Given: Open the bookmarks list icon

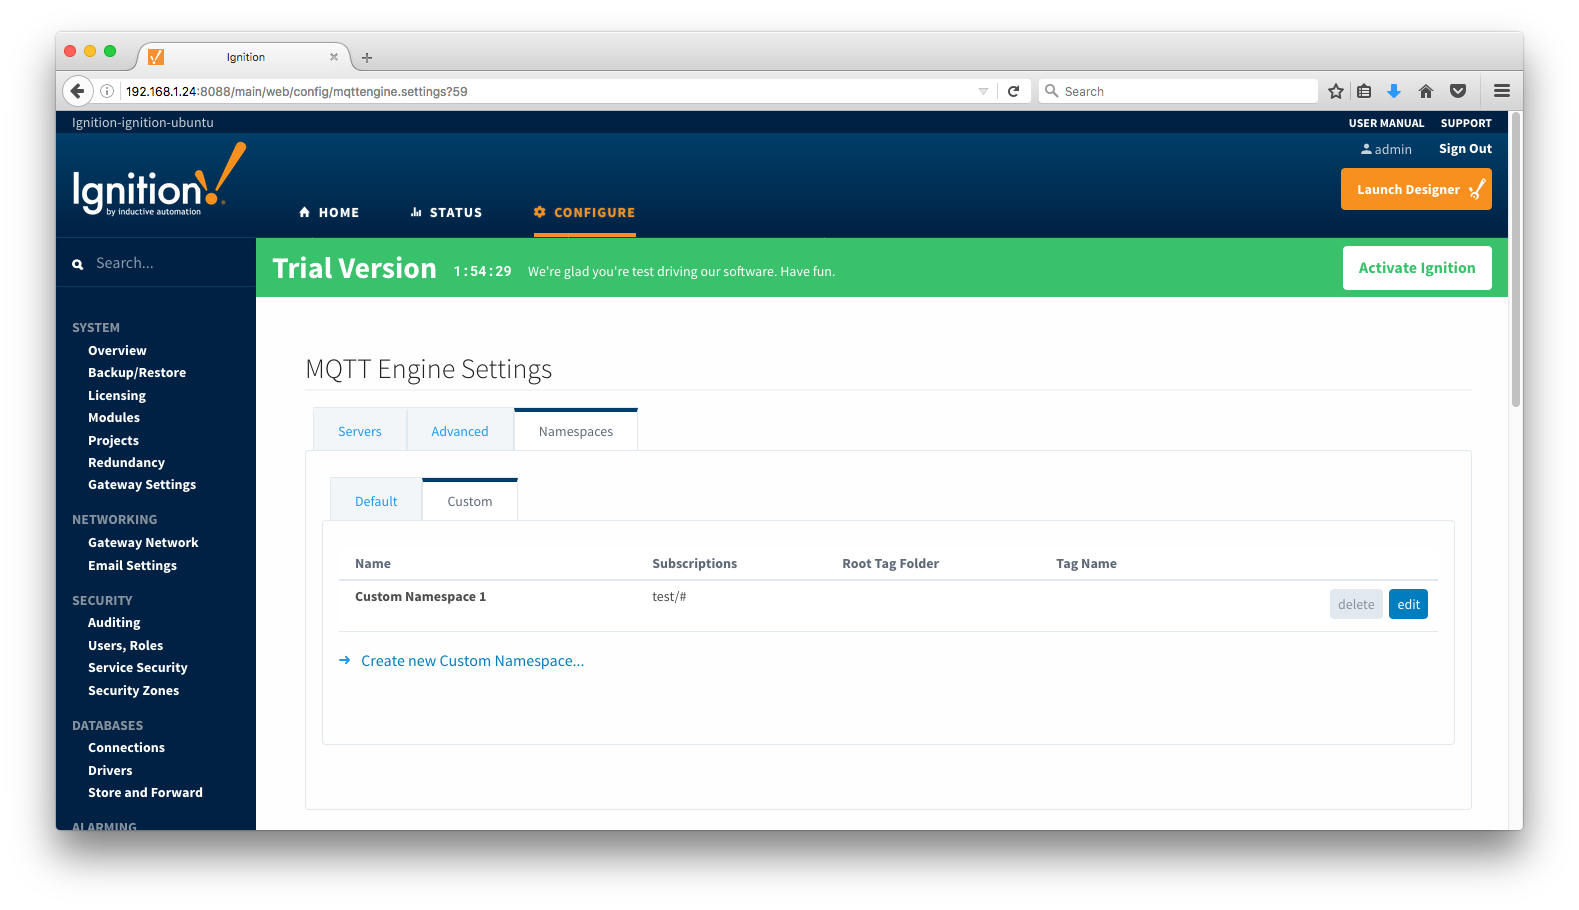Looking at the screenshot, I should (1364, 91).
